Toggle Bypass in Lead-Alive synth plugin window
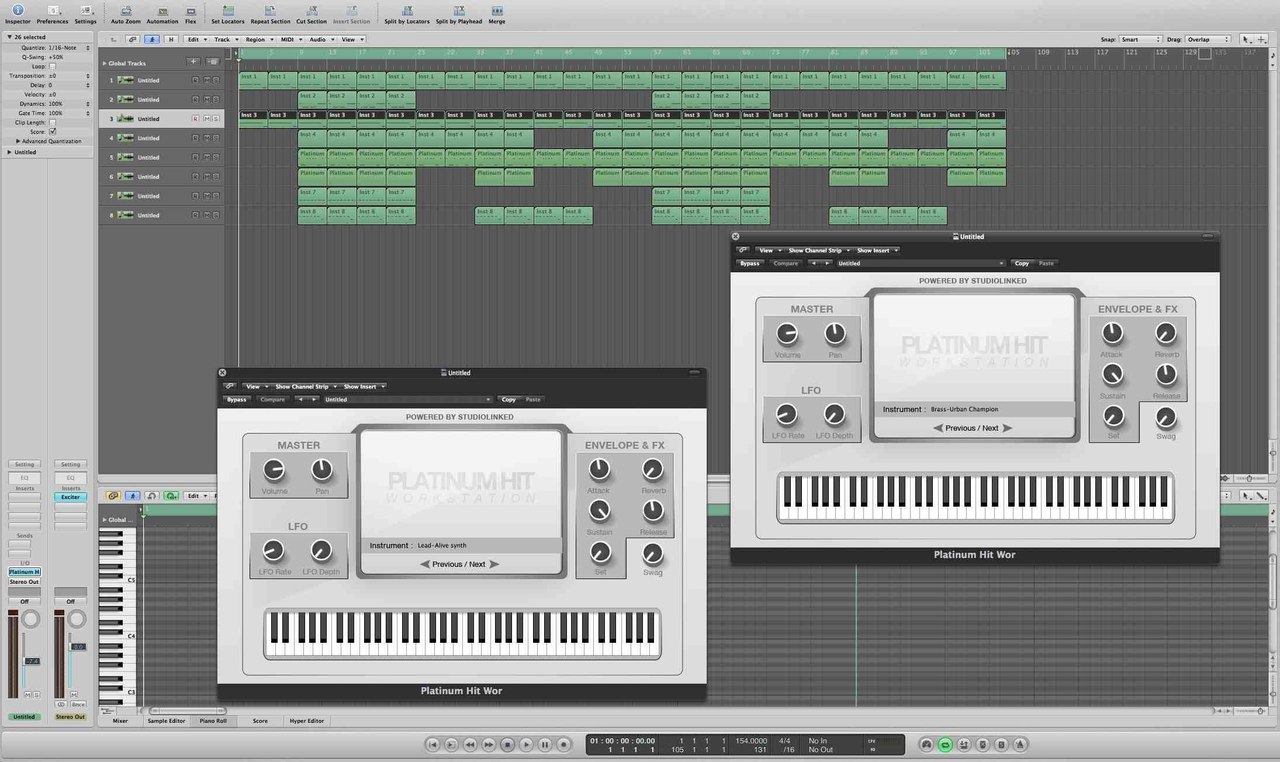 (x=236, y=399)
